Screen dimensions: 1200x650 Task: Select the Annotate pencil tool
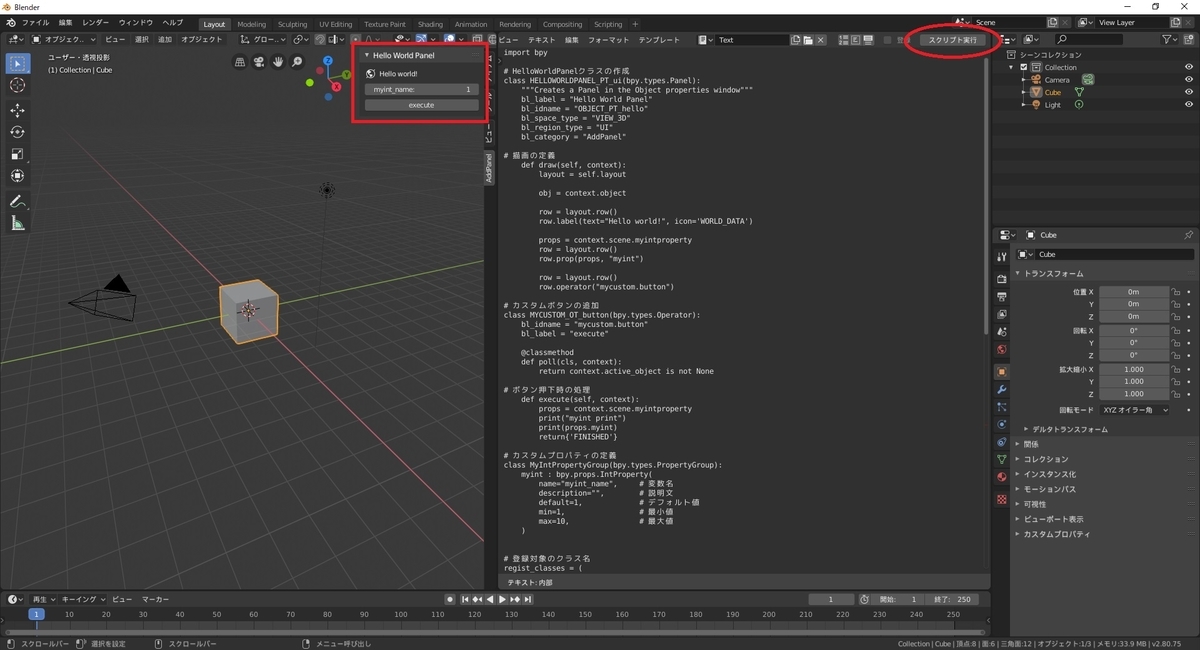17,201
